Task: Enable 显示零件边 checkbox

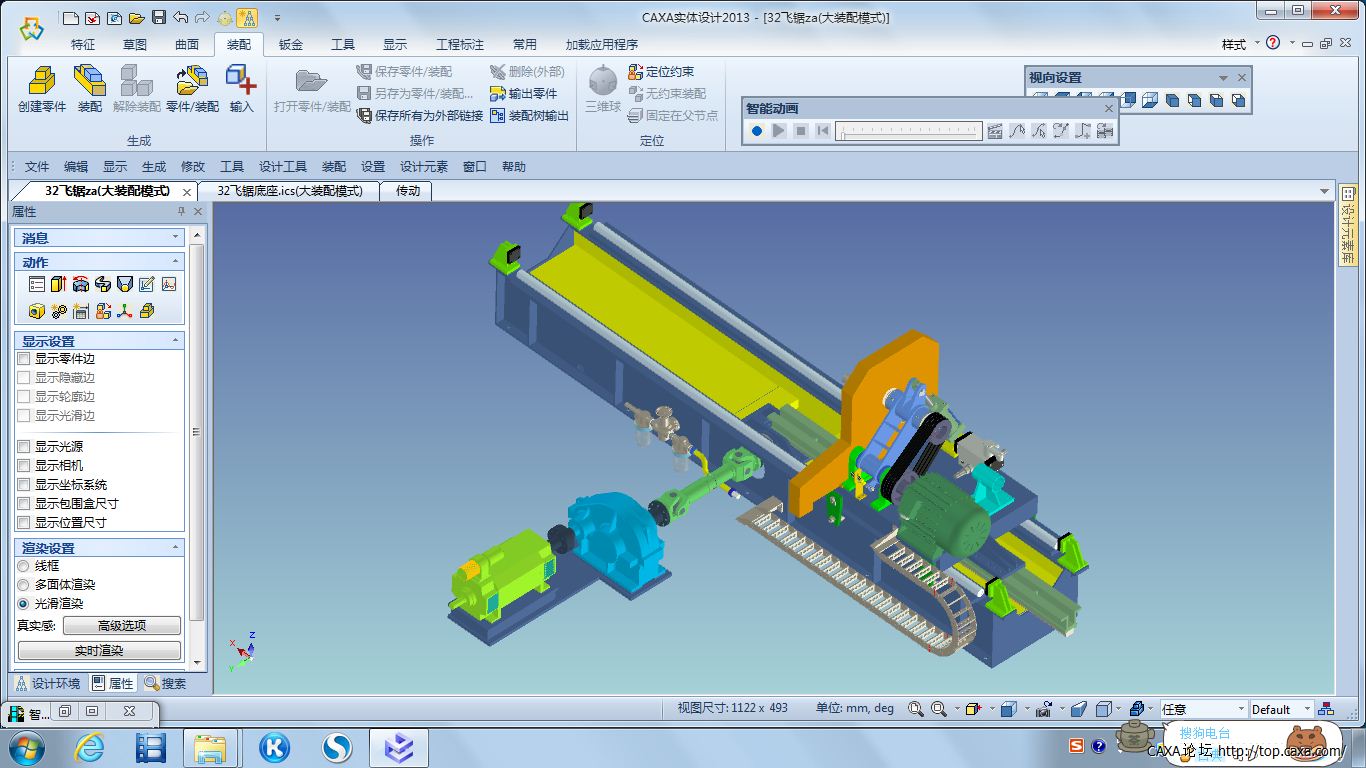Action: click(24, 359)
